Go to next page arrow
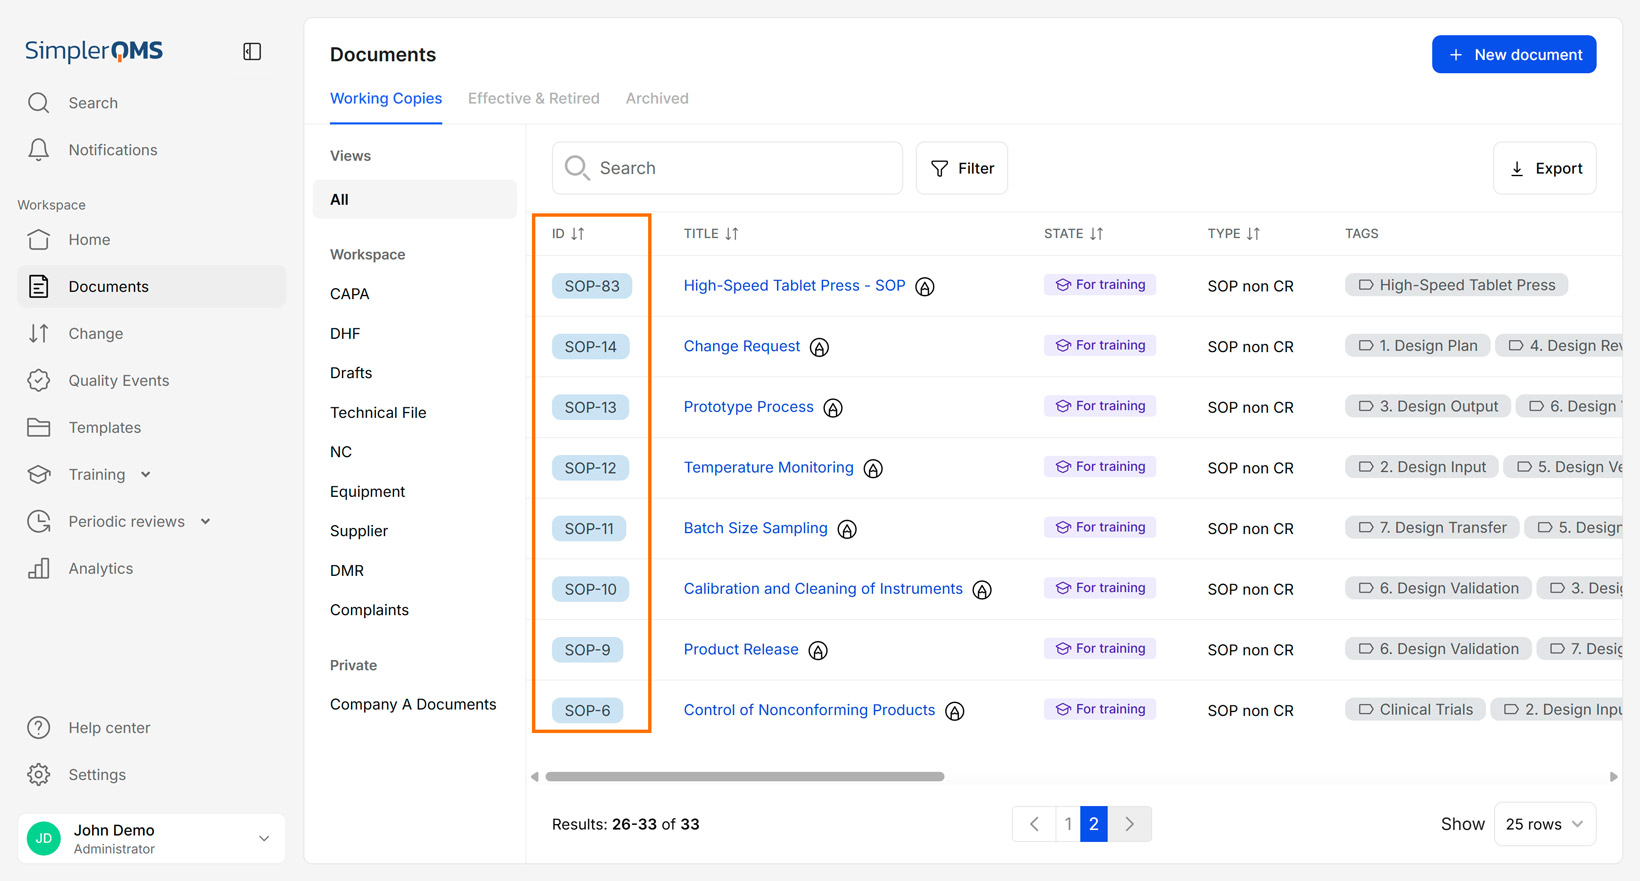This screenshot has height=881, width=1640. click(x=1130, y=825)
